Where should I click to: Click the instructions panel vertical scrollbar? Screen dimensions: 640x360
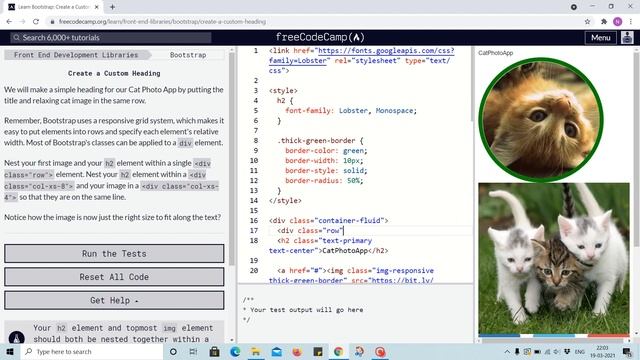pos(232,159)
